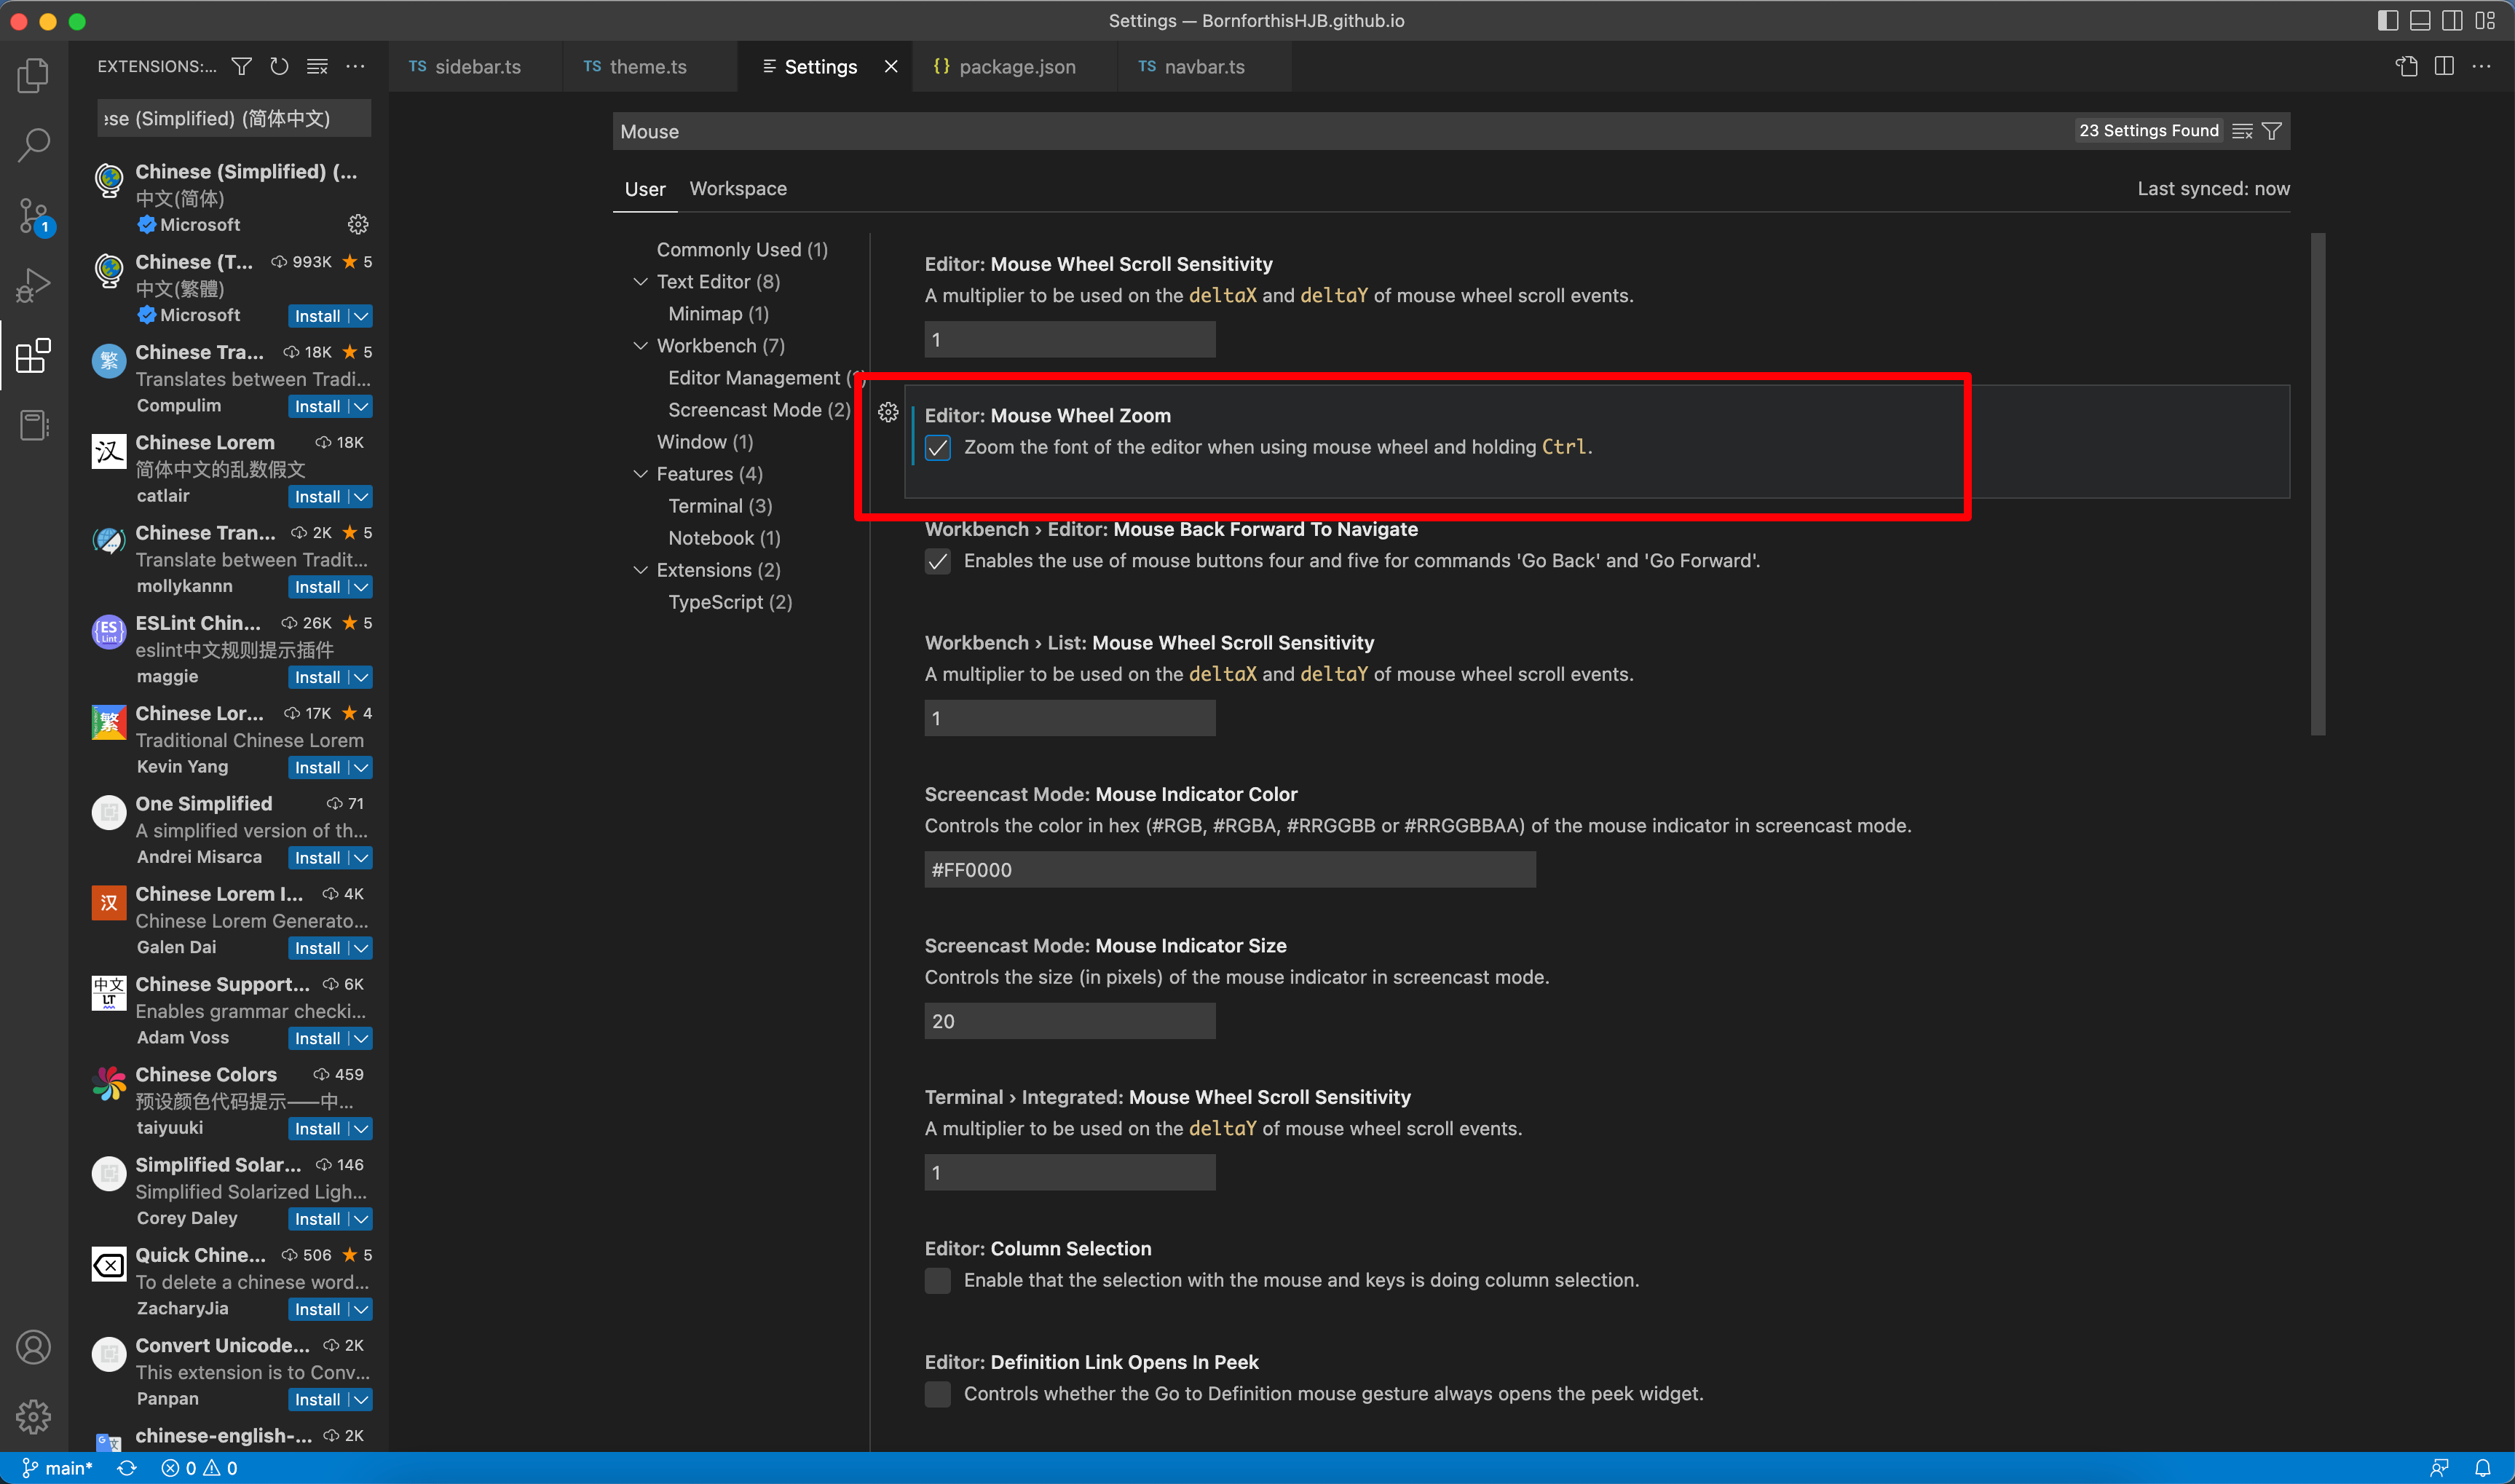Synchronize changes in status bar
Screen dimensions: 2515x1484
[x=126, y=1468]
